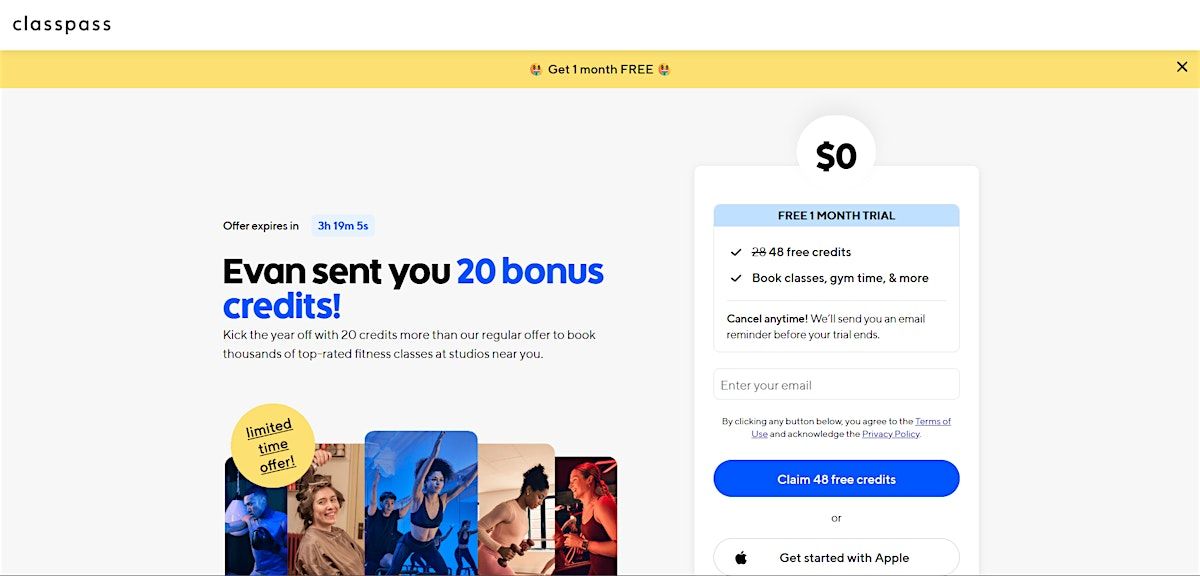Click the limited time offer badge

pos(272,445)
